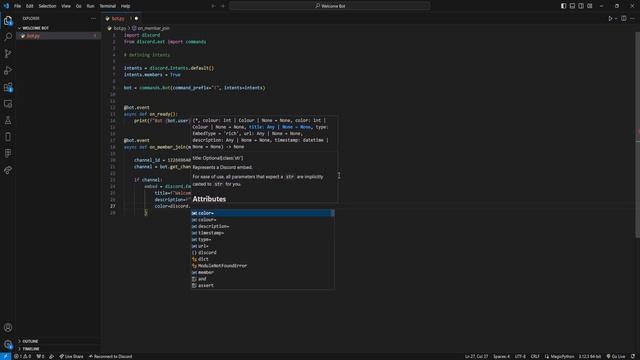The height and width of the screenshot is (360, 640).
Task: Open the Accounts icon in activity bar
Action: (x=8, y=327)
